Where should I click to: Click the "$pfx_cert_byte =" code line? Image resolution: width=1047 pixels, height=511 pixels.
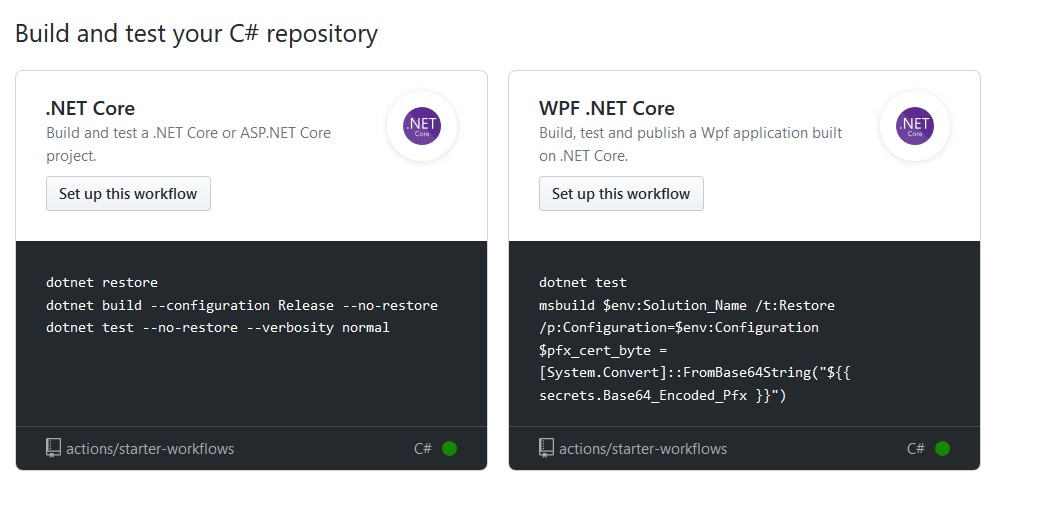click(x=604, y=351)
